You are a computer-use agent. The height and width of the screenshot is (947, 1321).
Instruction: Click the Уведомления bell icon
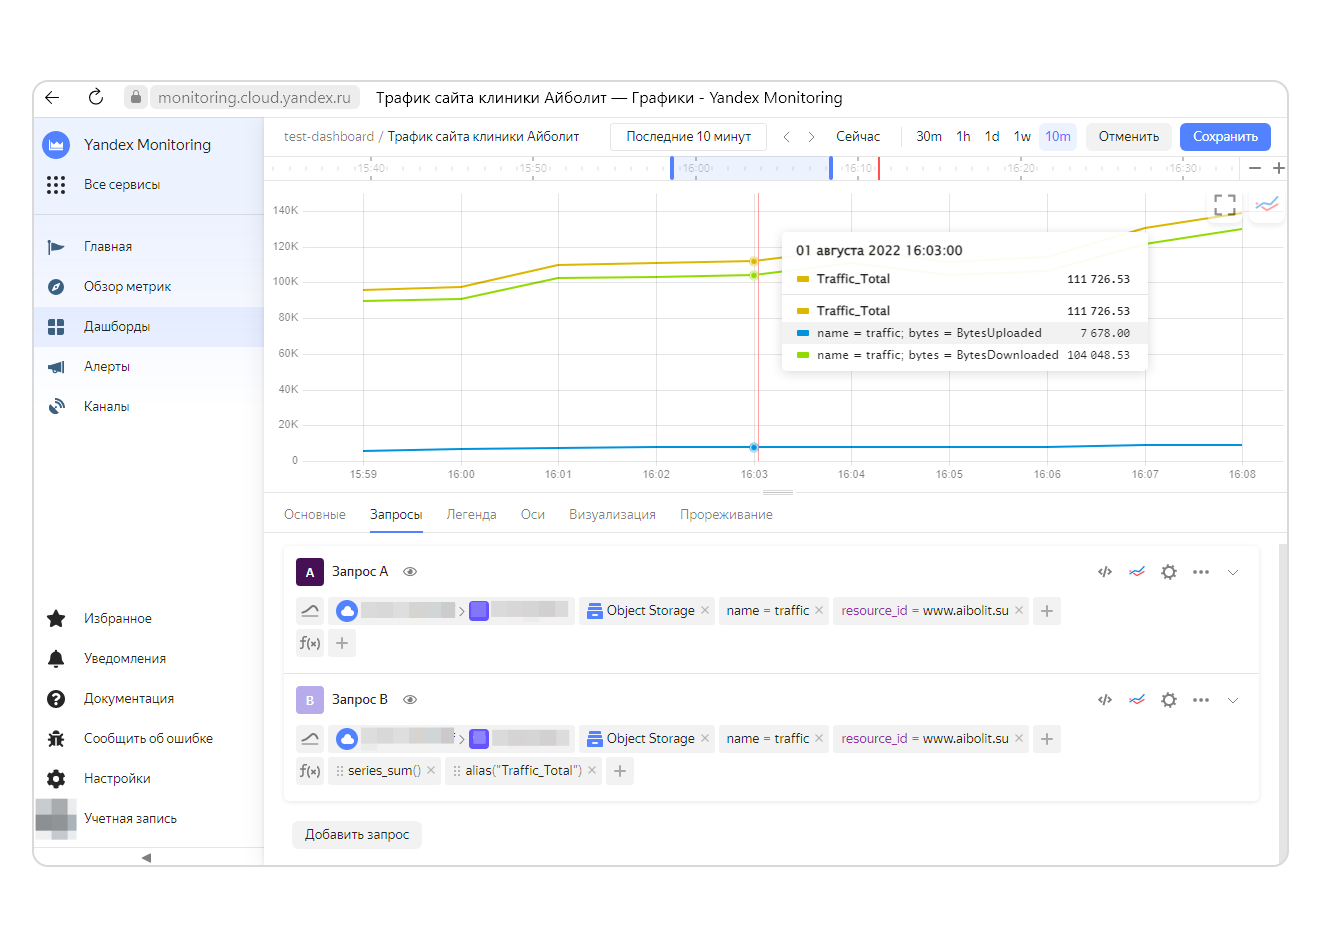(56, 659)
